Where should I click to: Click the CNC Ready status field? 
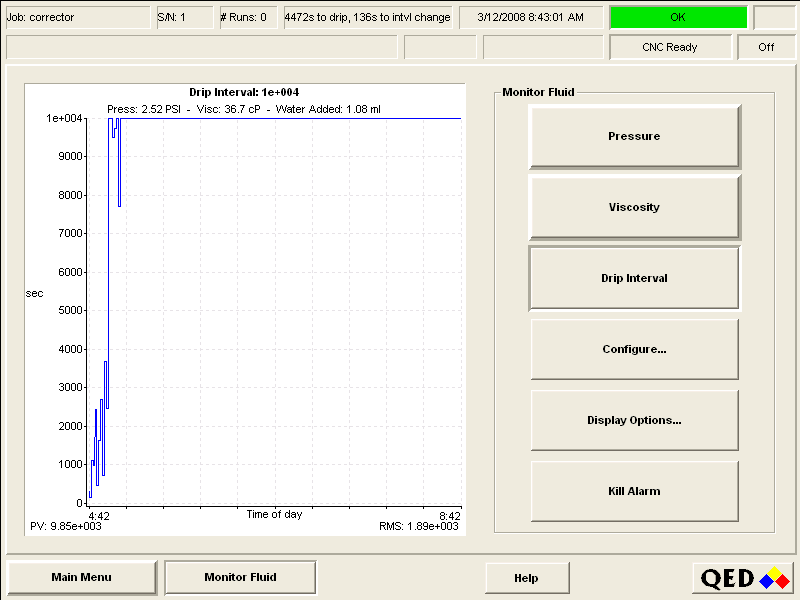point(669,47)
